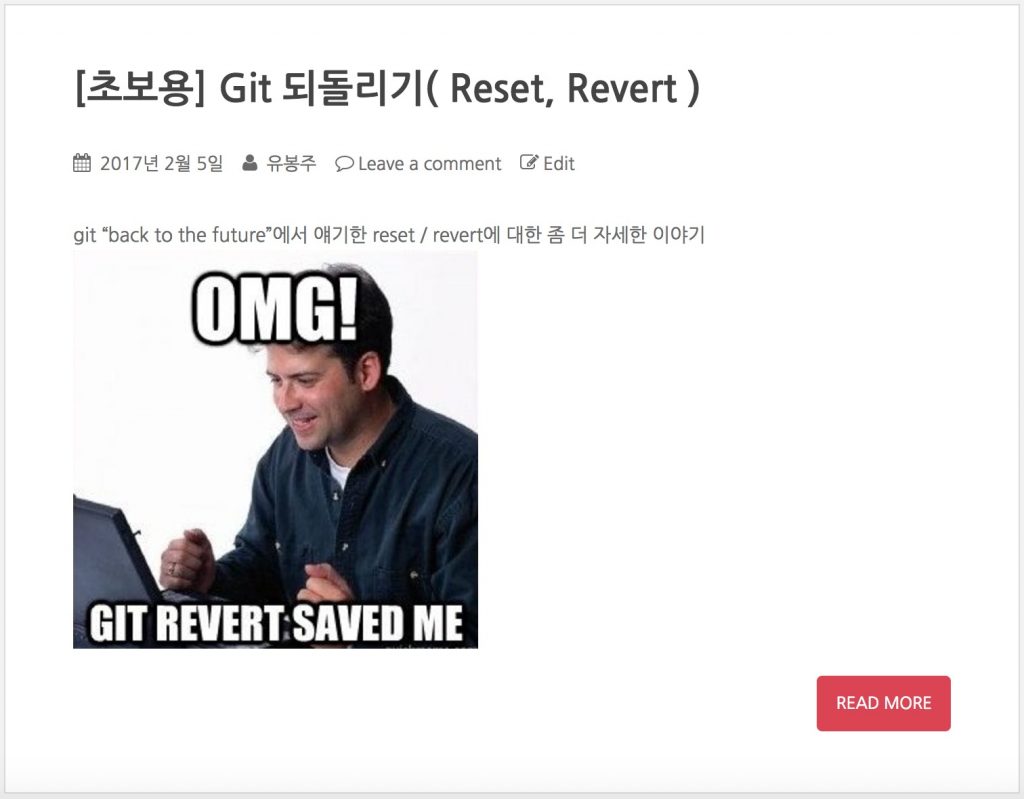Select the Edit post link
The width and height of the screenshot is (1024, 799).
pos(558,163)
